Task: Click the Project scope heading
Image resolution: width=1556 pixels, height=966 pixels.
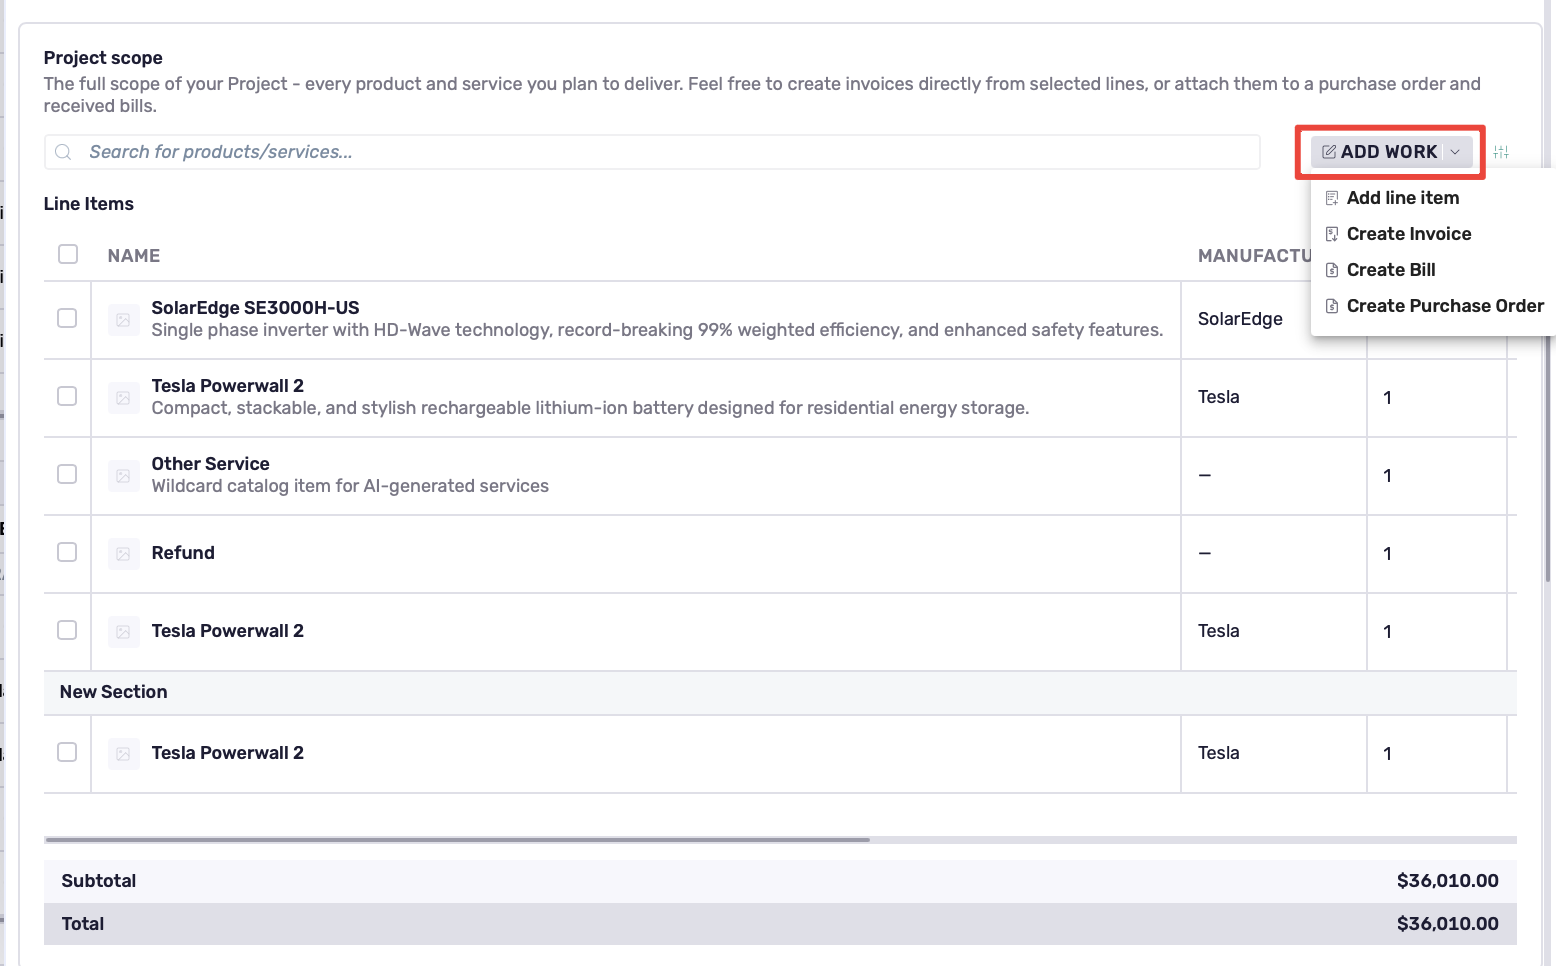Action: (x=103, y=58)
